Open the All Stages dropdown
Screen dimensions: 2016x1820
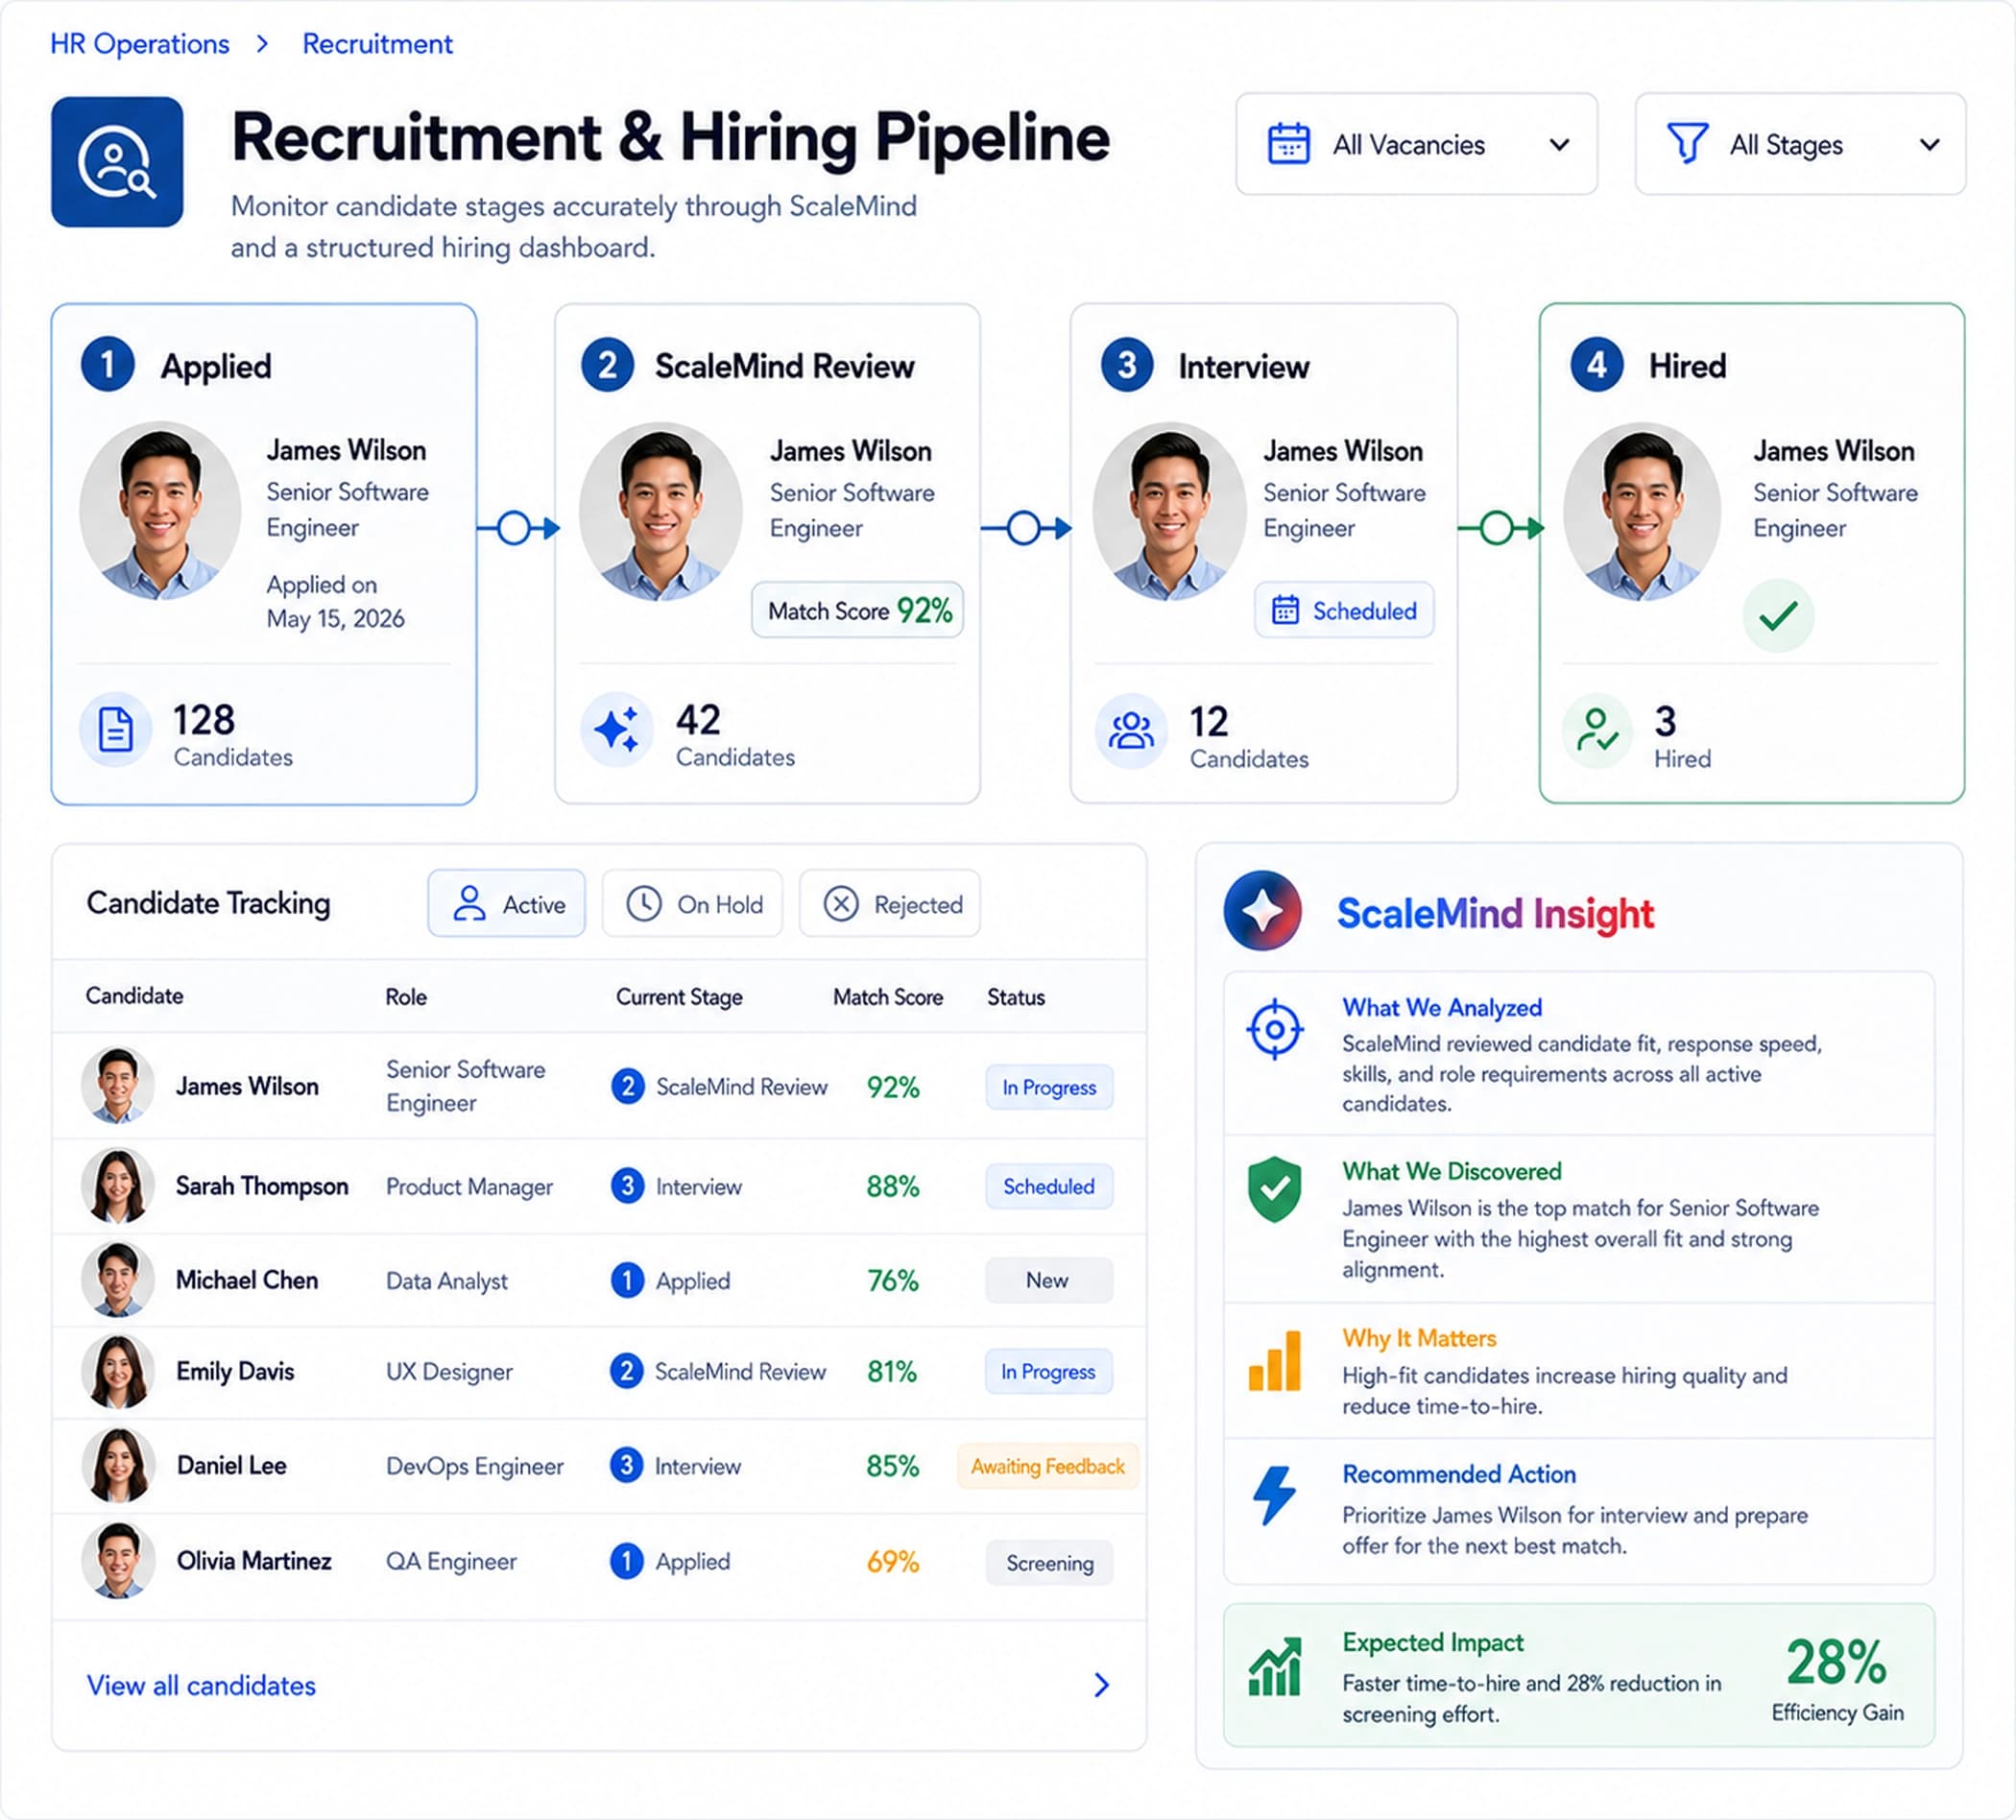pyautogui.click(x=1800, y=144)
